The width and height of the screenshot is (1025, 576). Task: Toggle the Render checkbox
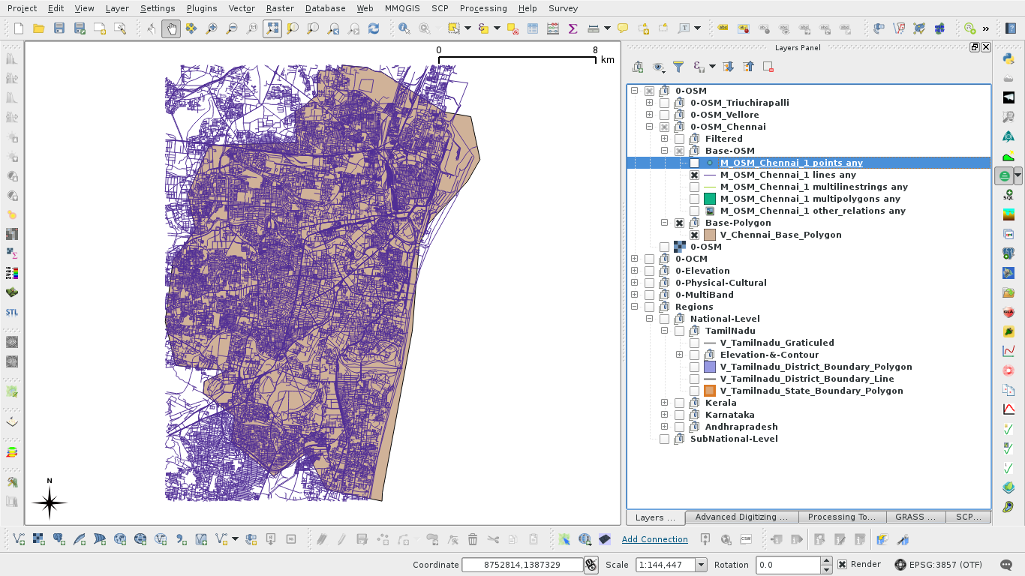tap(842, 565)
